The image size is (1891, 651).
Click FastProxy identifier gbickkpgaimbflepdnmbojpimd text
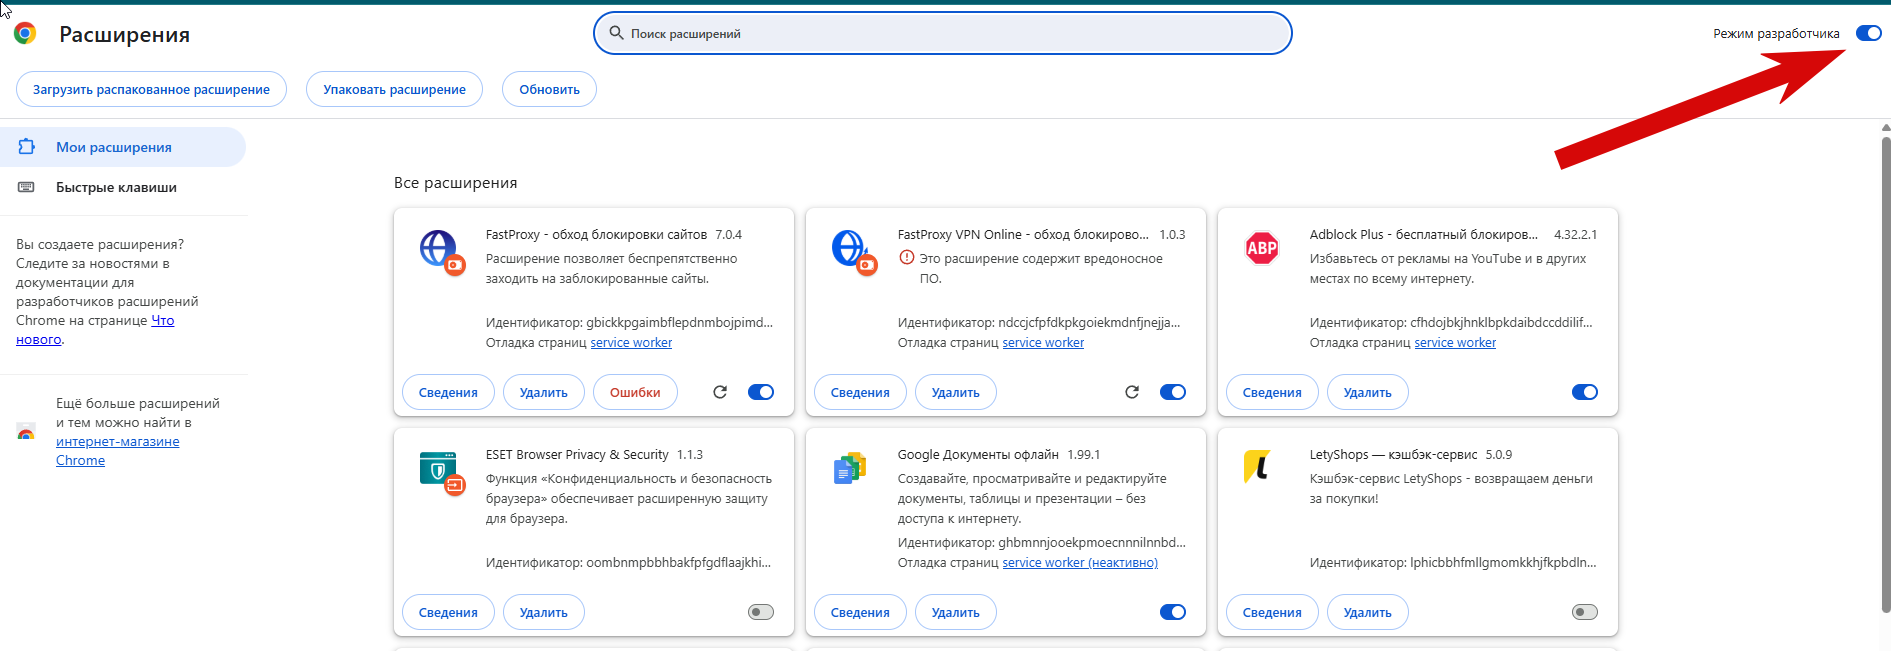pyautogui.click(x=680, y=322)
